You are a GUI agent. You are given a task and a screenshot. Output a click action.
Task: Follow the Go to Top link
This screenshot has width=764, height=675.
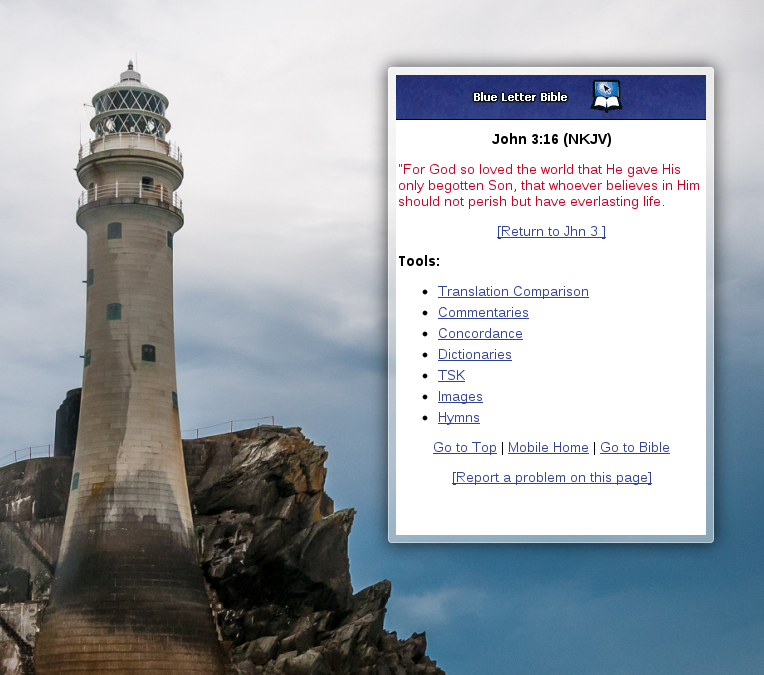click(465, 447)
